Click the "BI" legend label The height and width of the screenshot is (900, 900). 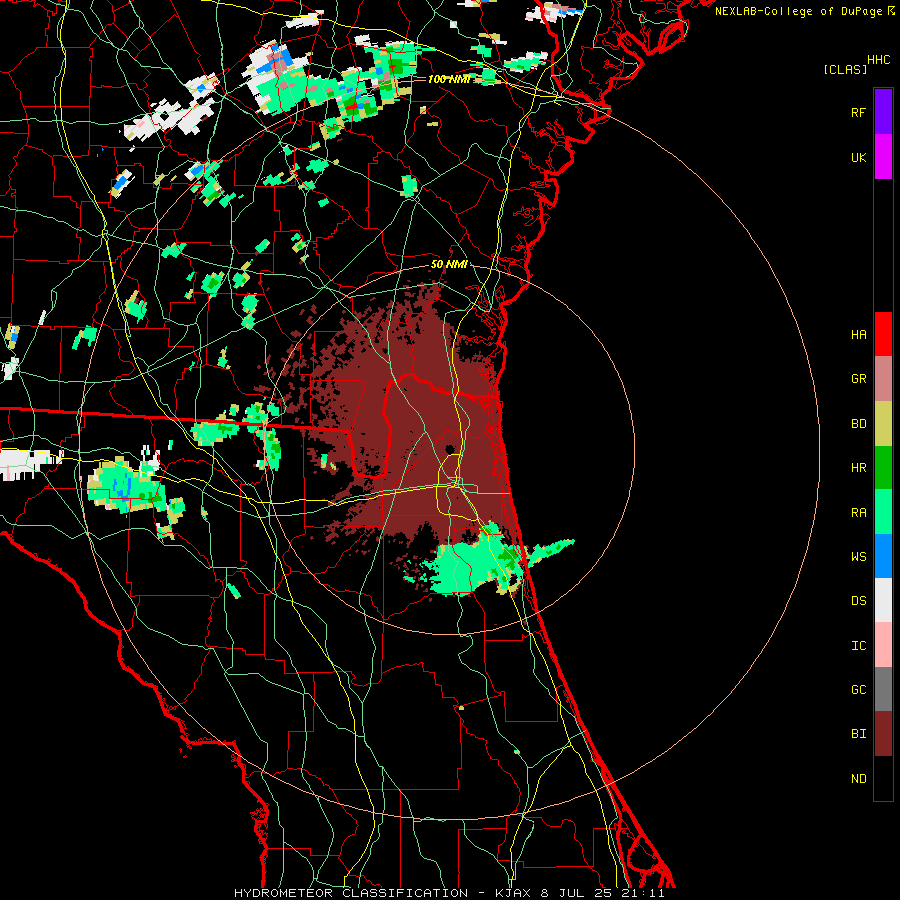pyautogui.click(x=858, y=734)
